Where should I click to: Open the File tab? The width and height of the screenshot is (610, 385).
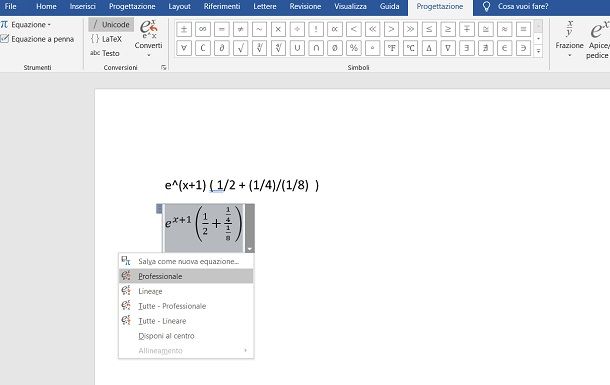(x=11, y=6)
